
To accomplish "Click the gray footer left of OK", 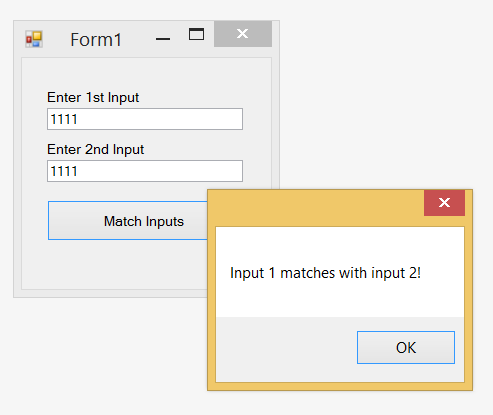I will pyautogui.click(x=287, y=349).
